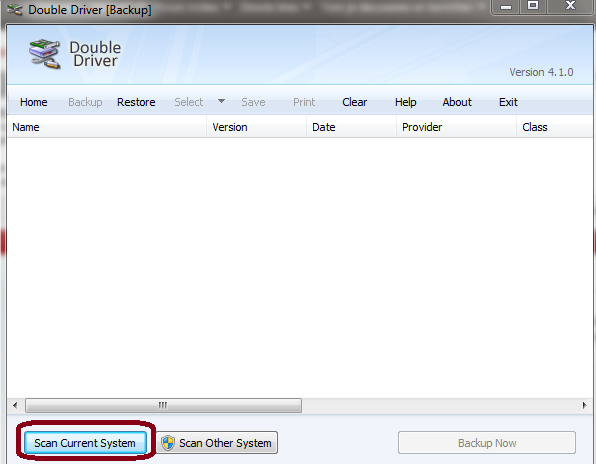Click the shield icon on Scan Other System
The width and height of the screenshot is (596, 464).
click(x=168, y=443)
